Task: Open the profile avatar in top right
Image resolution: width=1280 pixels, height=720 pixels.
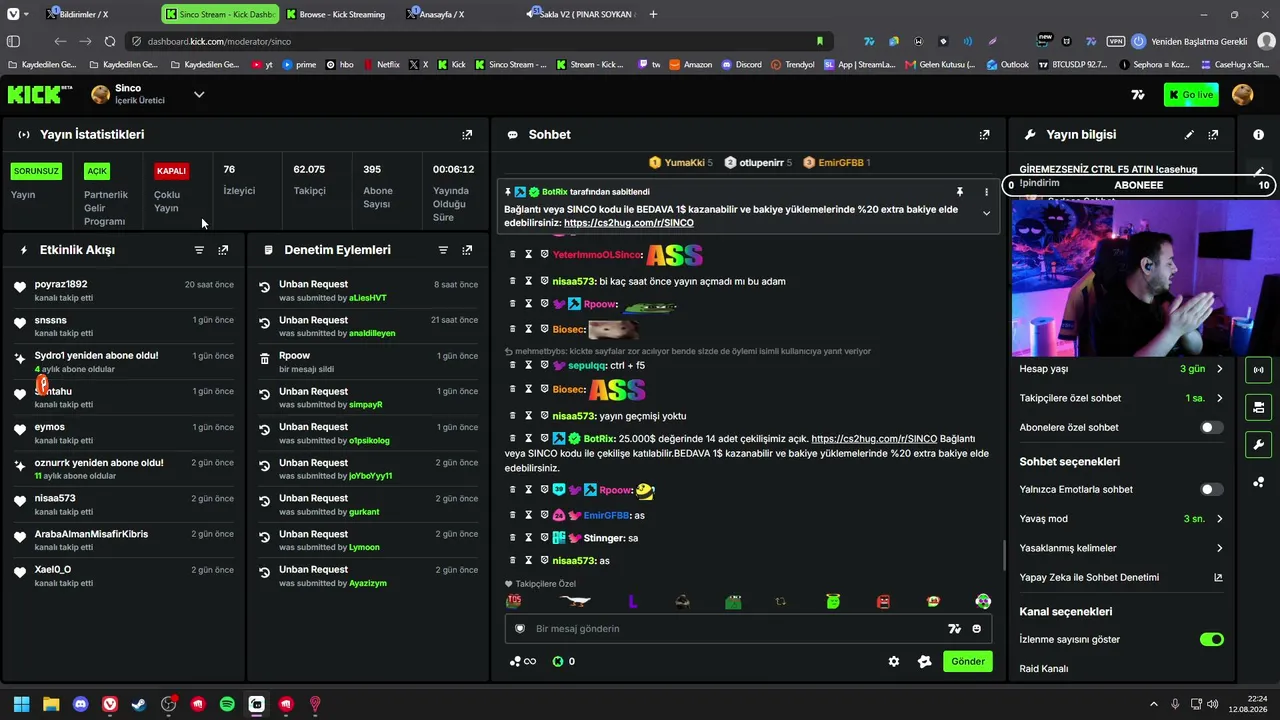Action: coord(1243,95)
